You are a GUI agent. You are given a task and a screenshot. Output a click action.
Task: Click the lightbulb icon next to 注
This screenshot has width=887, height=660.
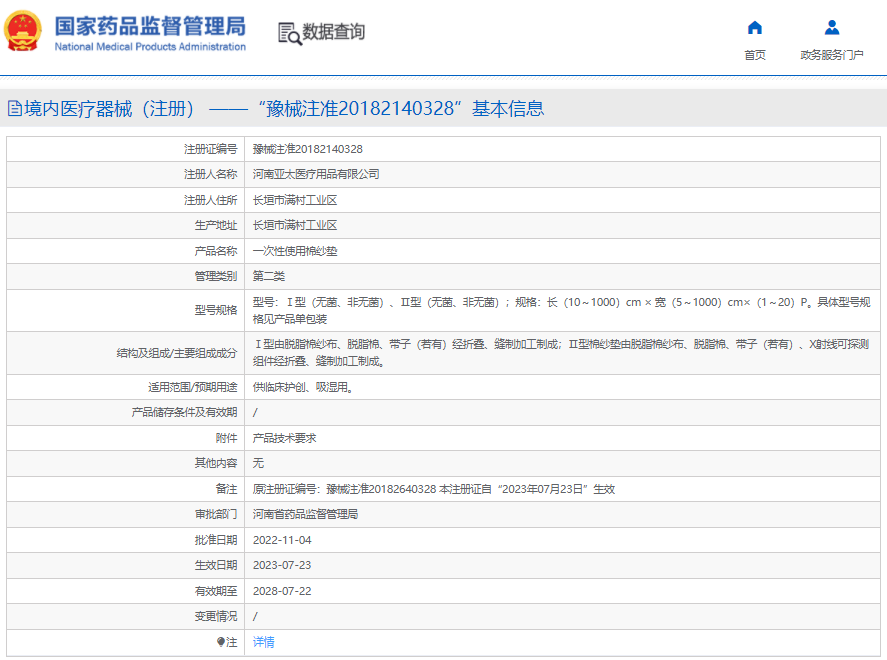(221, 642)
